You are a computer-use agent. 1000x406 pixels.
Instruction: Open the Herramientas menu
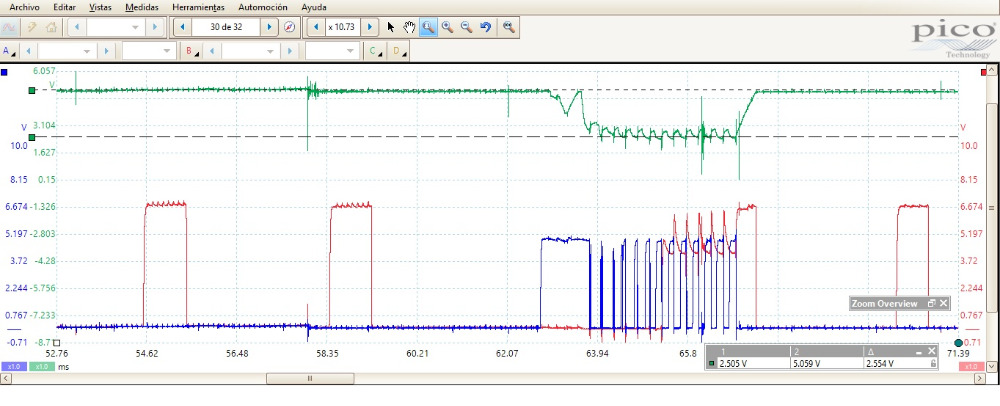(x=196, y=7)
